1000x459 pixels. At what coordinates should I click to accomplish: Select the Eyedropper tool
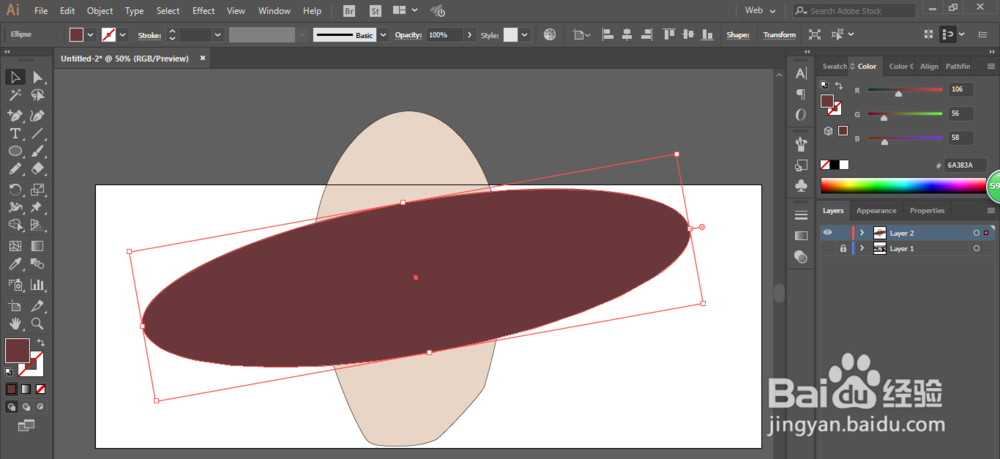[15, 264]
